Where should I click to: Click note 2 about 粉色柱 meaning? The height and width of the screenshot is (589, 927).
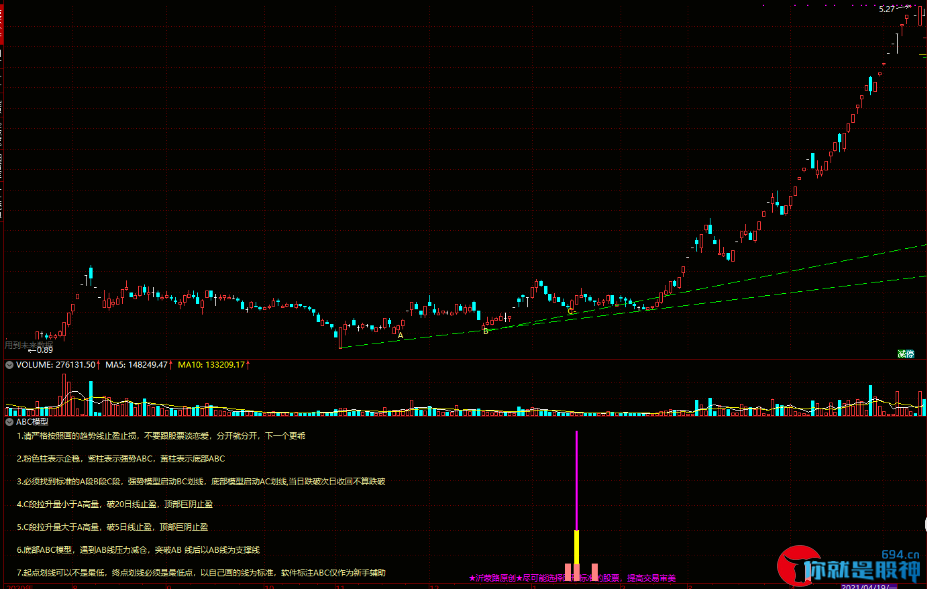click(x=121, y=459)
